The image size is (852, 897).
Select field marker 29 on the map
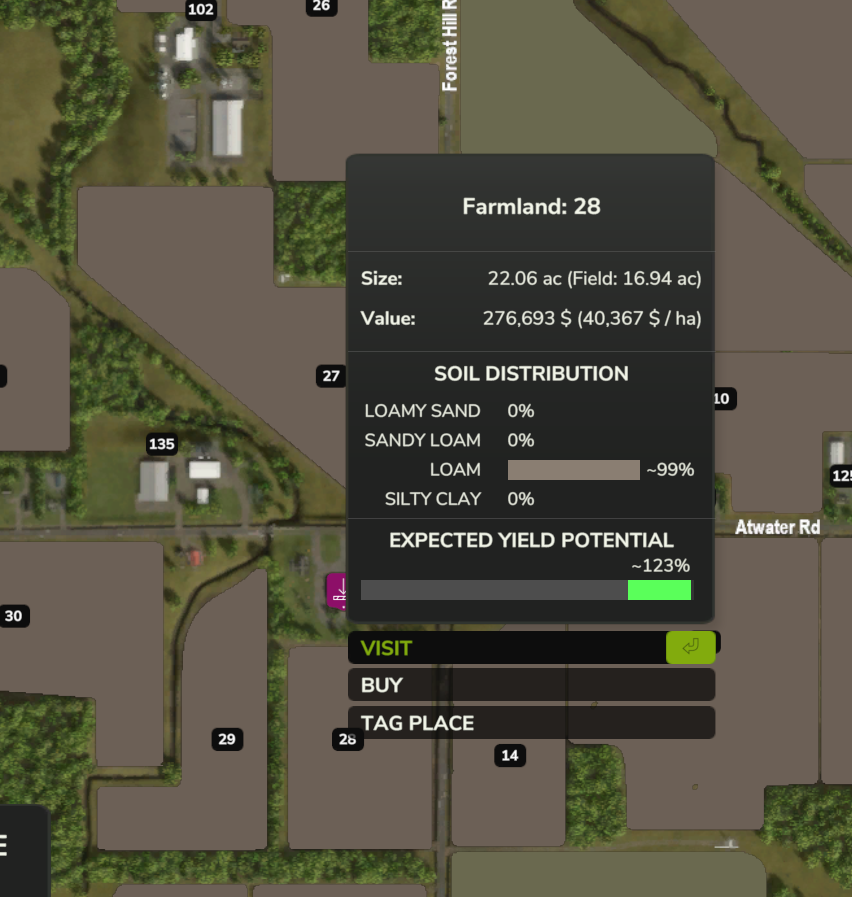click(227, 739)
